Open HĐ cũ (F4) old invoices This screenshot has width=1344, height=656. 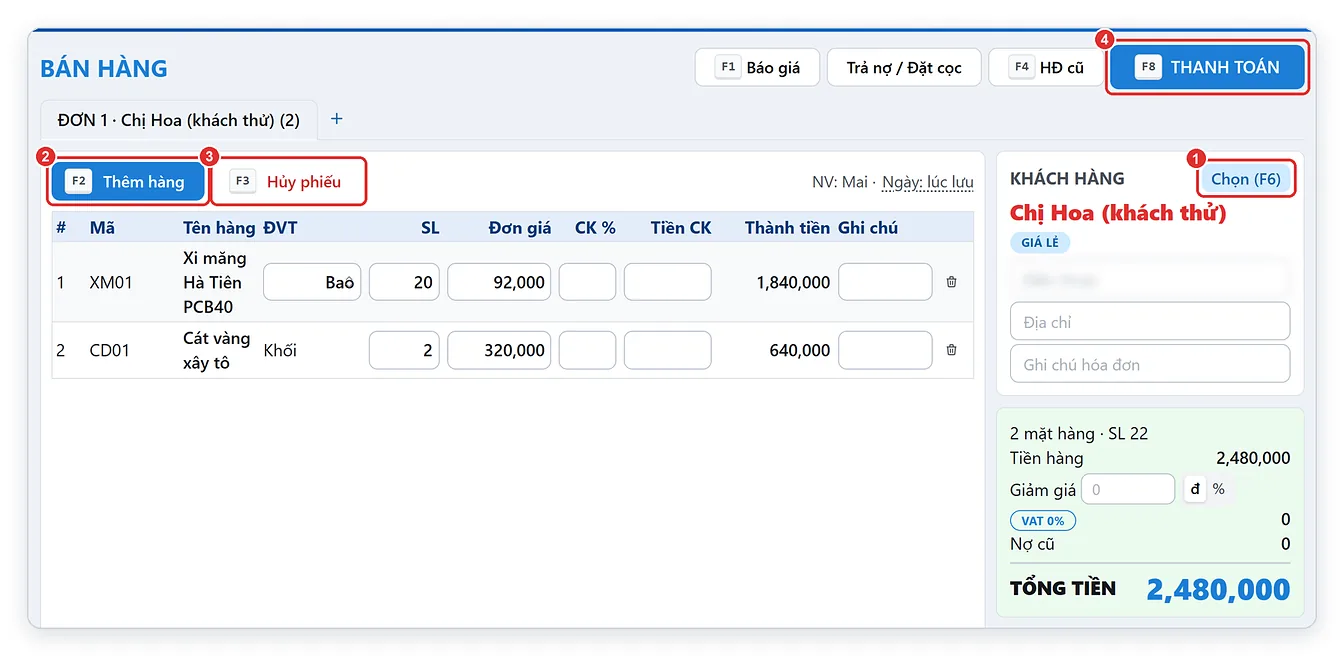point(1047,68)
